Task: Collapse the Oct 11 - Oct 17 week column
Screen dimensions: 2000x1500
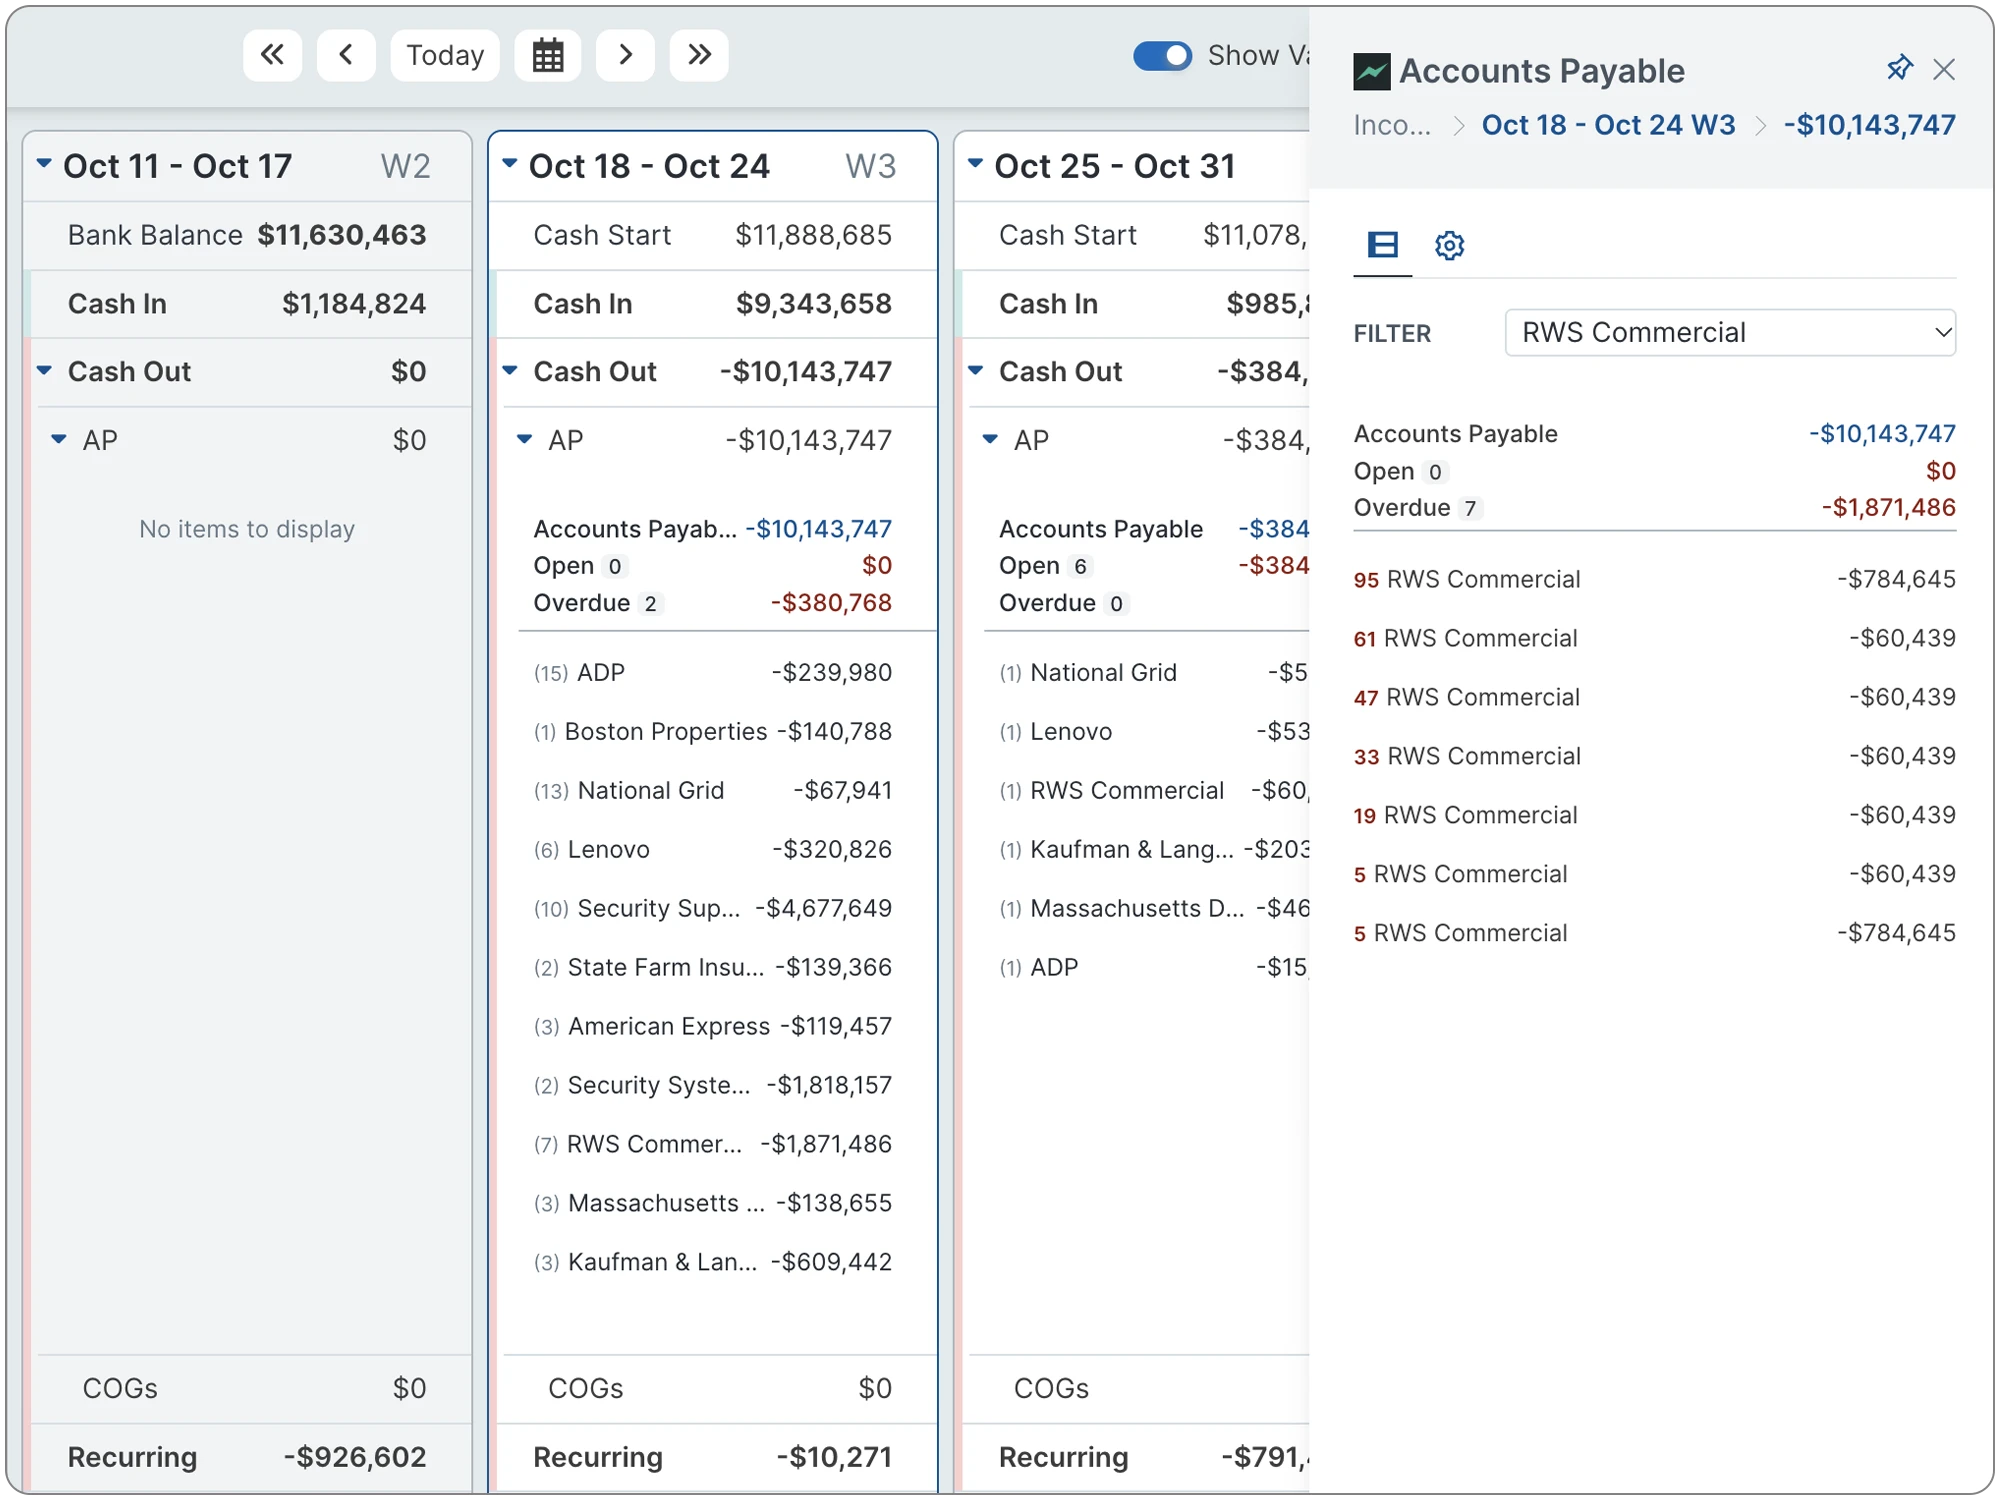Action: (x=44, y=162)
